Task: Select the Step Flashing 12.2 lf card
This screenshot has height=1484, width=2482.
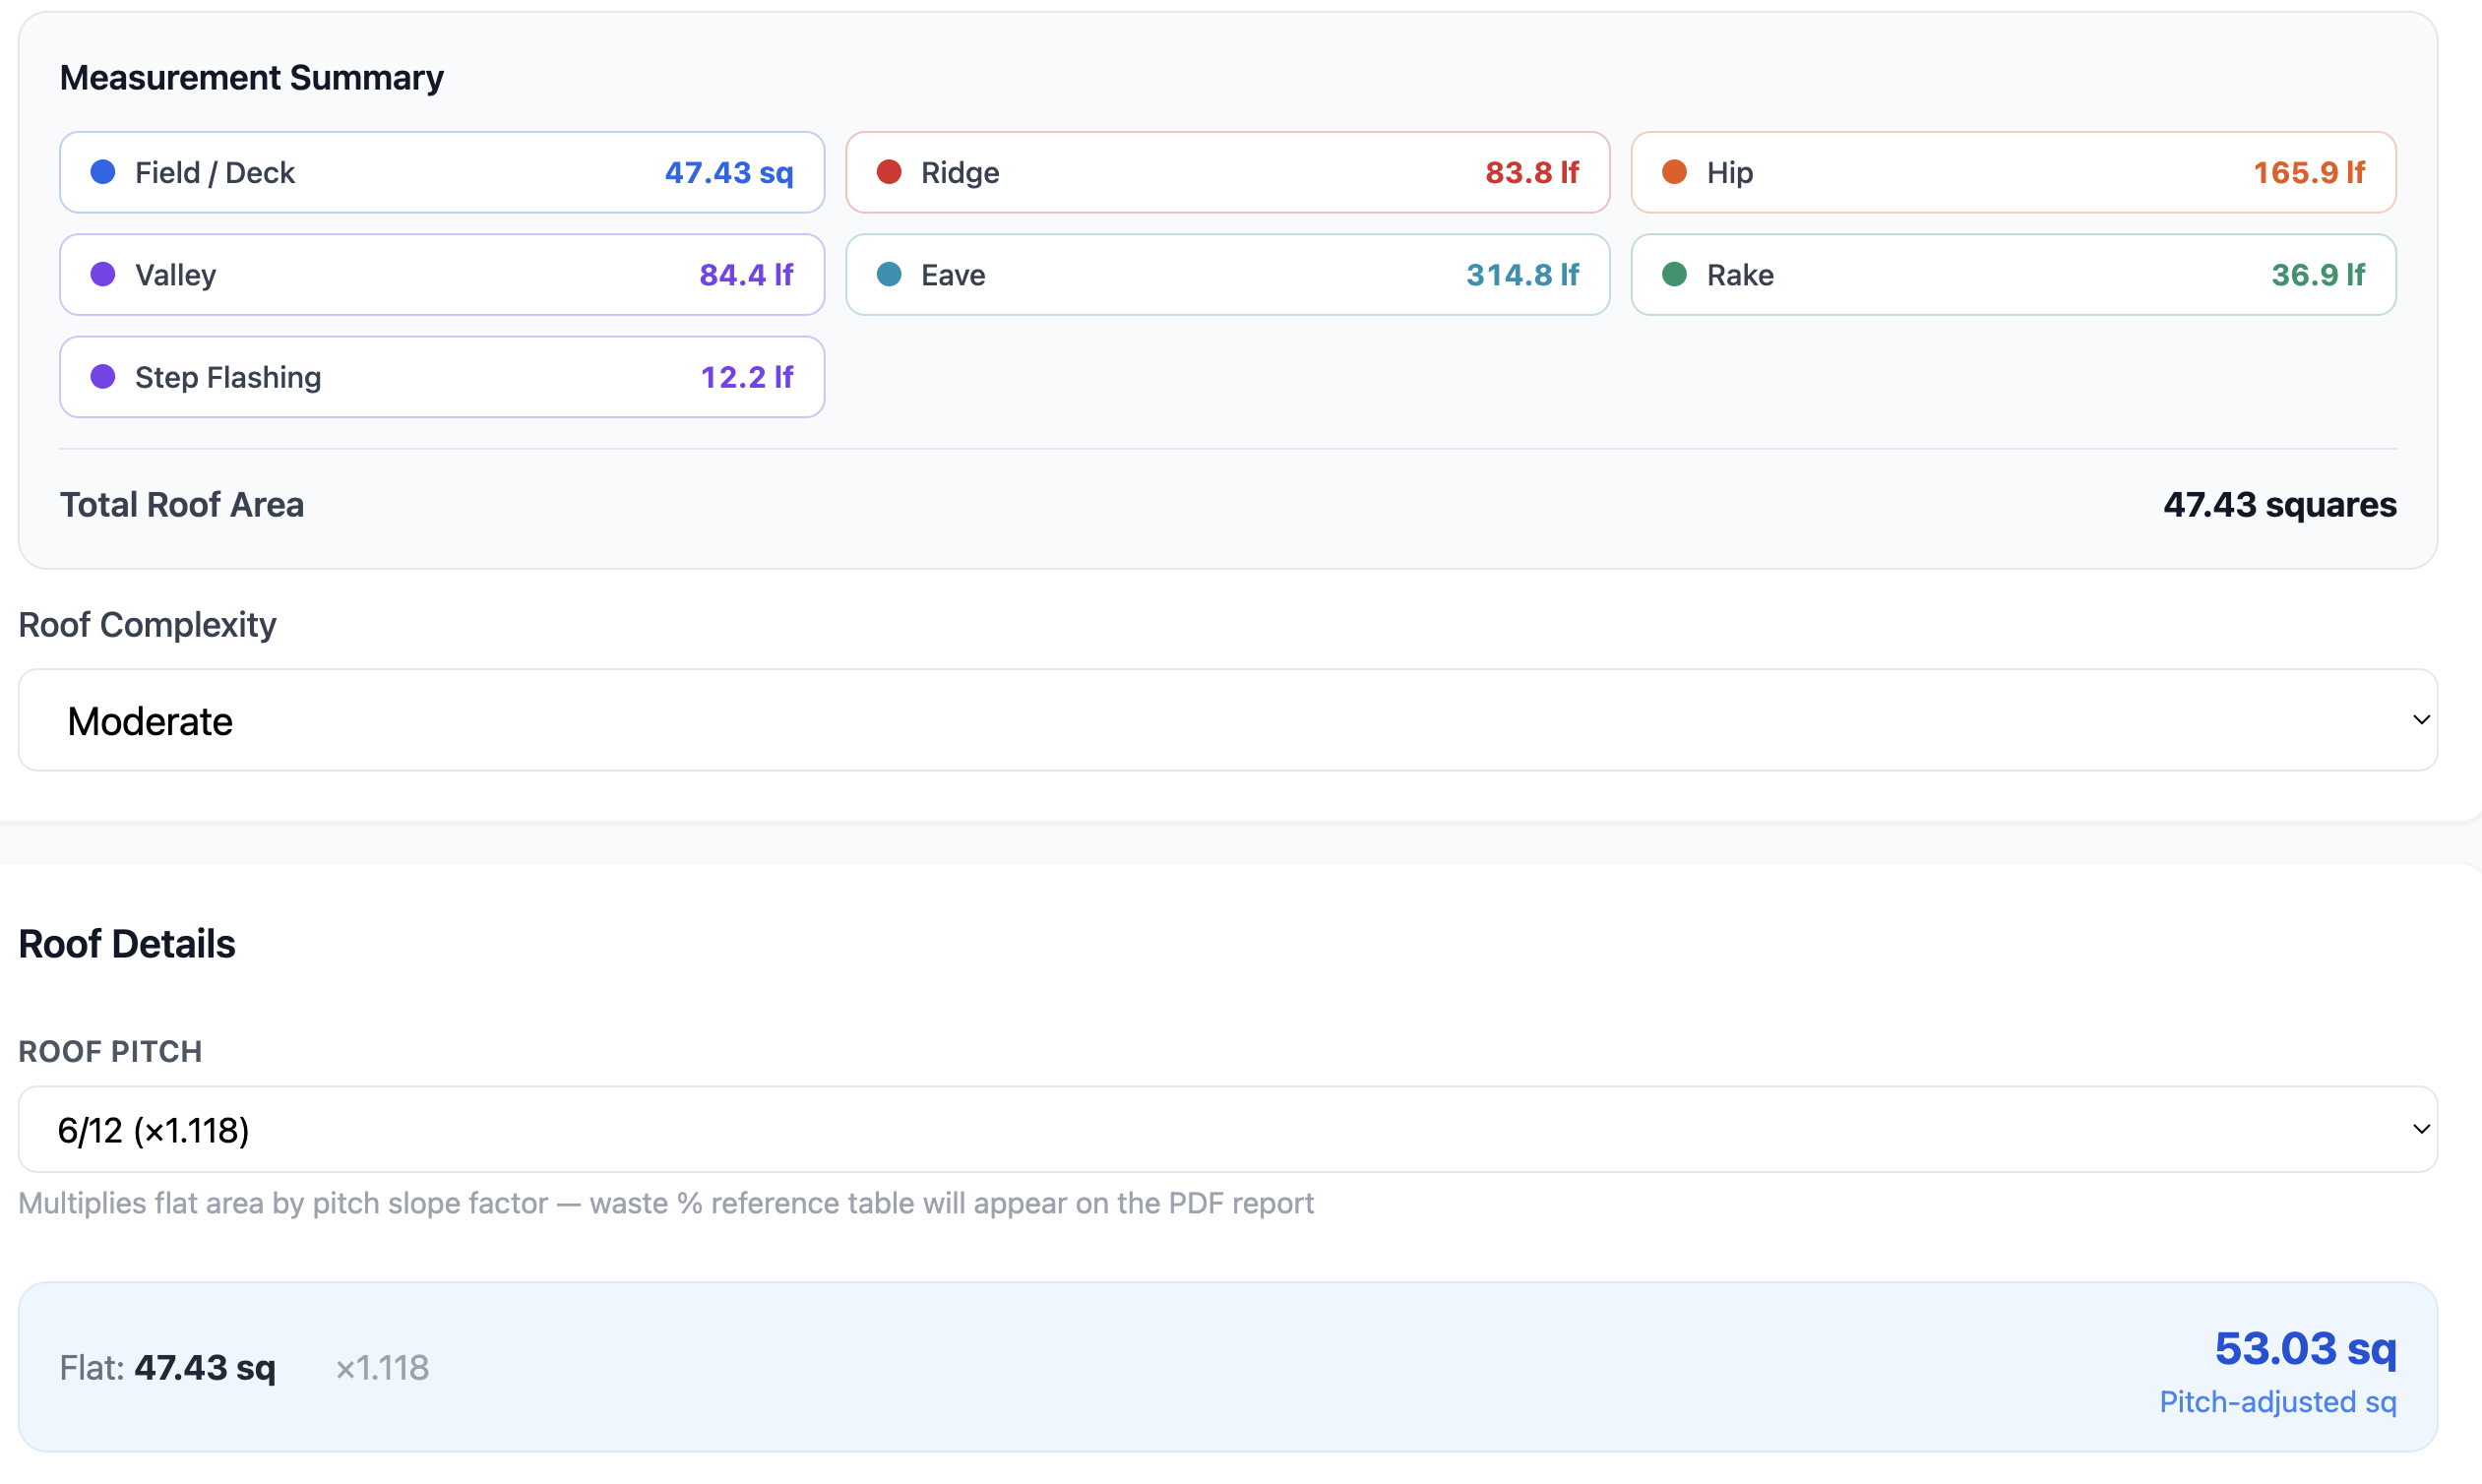Action: pyautogui.click(x=441, y=377)
